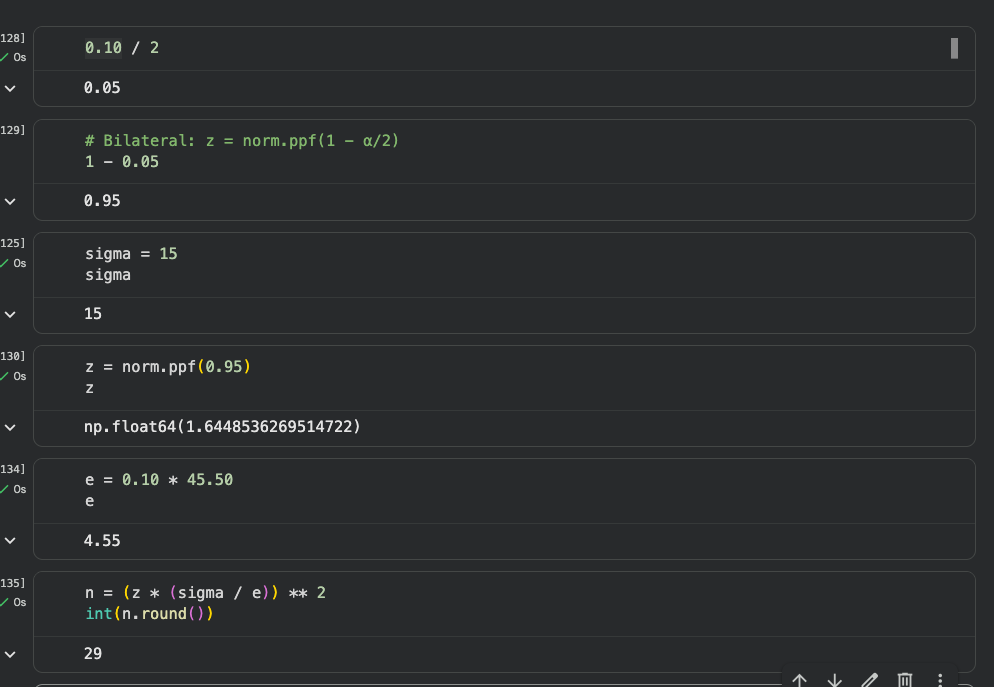This screenshot has width=994, height=687.
Task: Click the move cell up arrow
Action: tap(799, 680)
